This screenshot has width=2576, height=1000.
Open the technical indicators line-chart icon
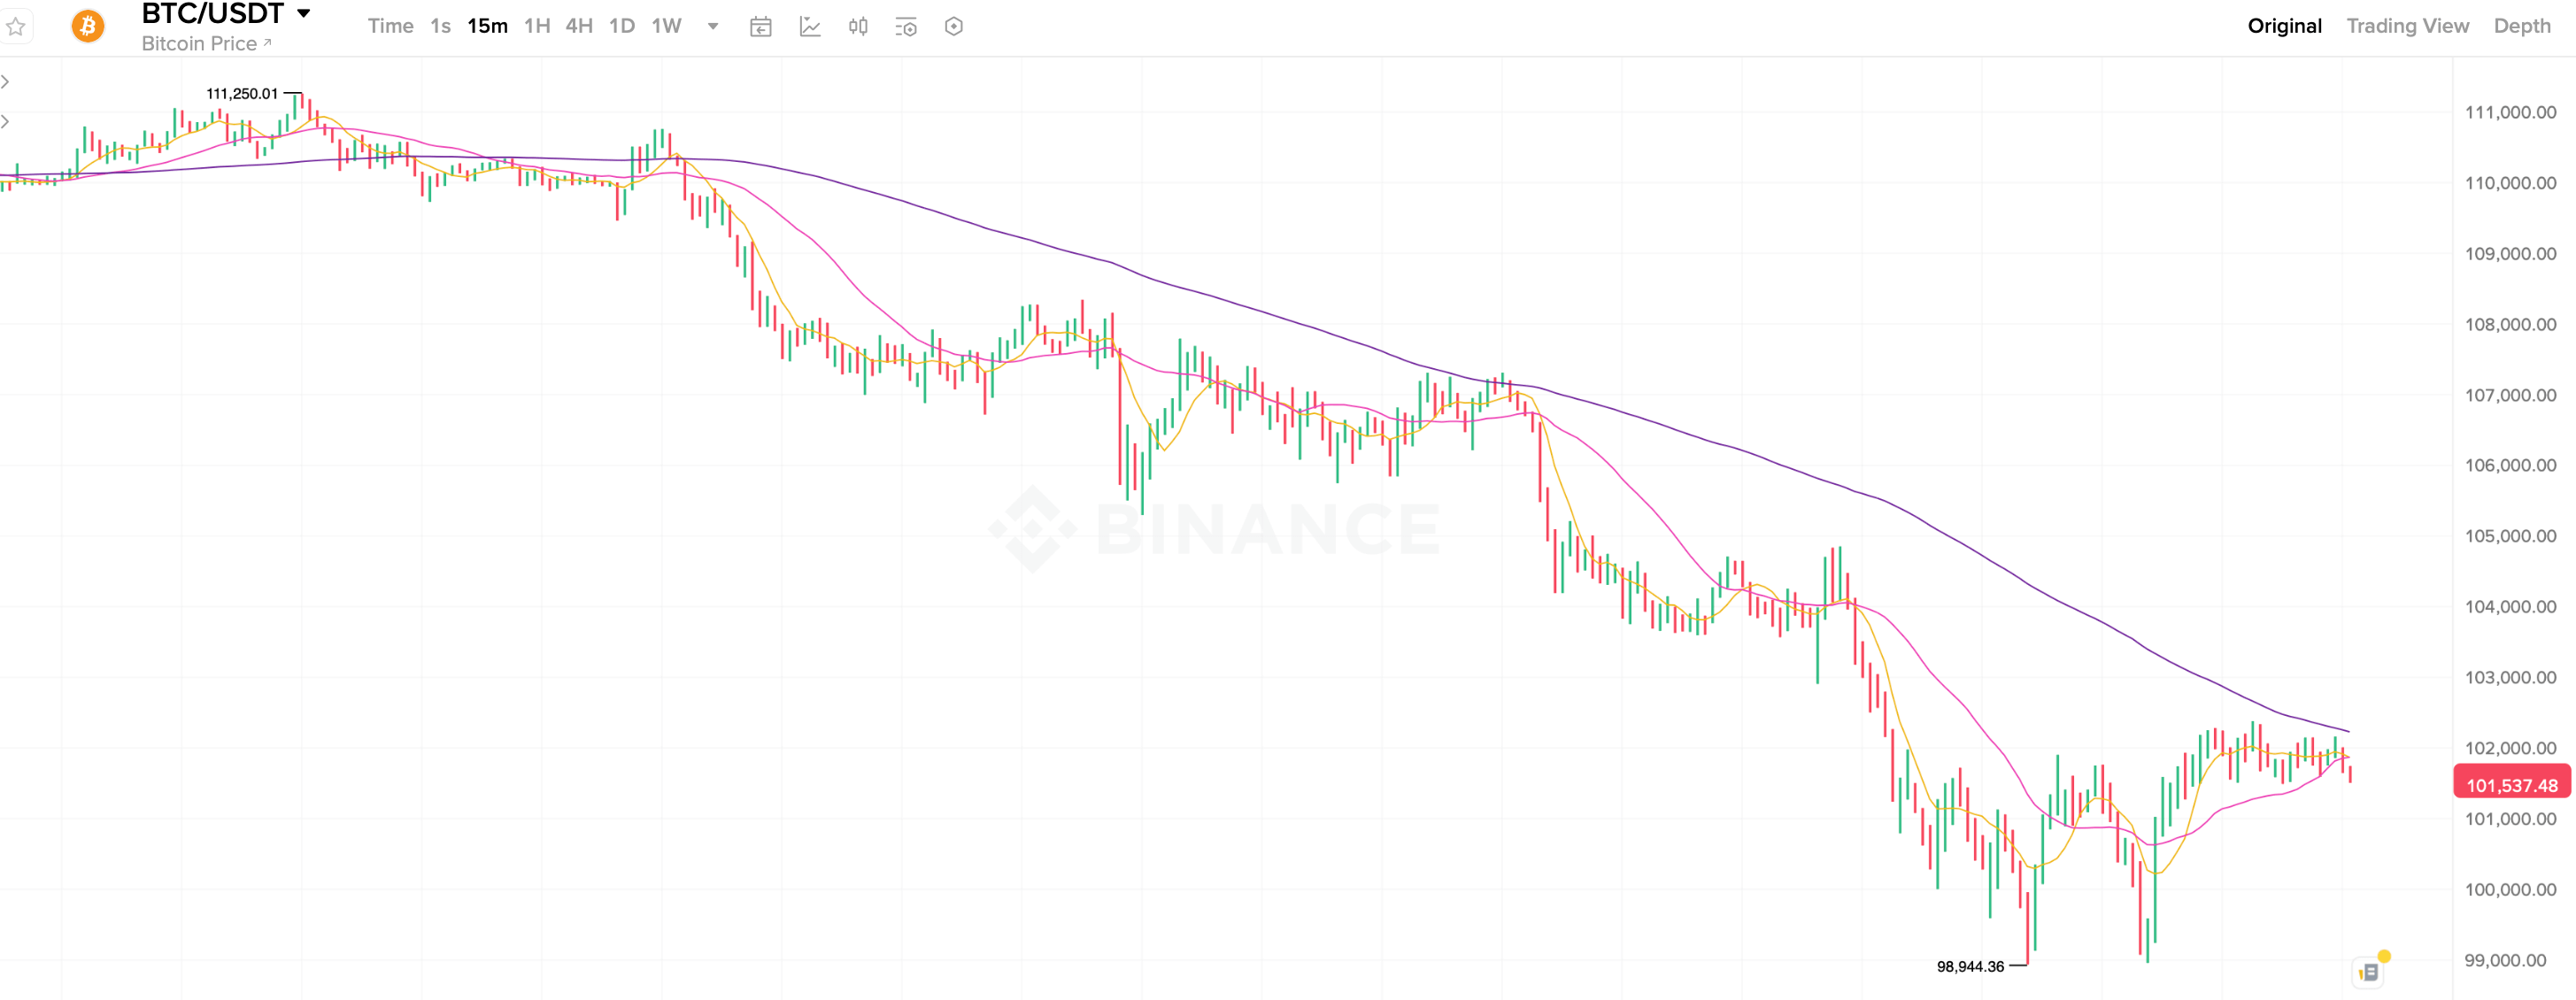tap(810, 27)
